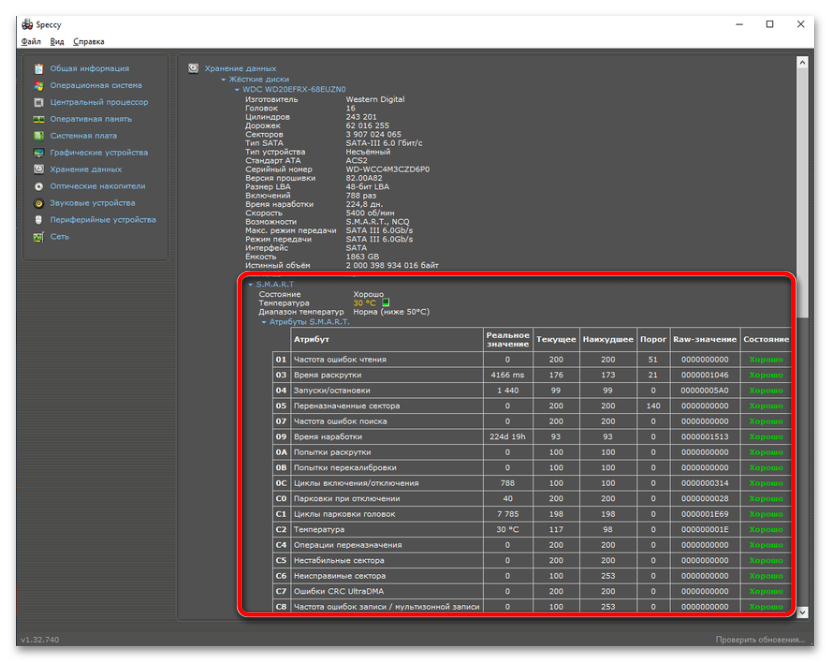Viewport: 830px width, 662px height.
Task: Open the Оперативная память section
Action: [91, 120]
